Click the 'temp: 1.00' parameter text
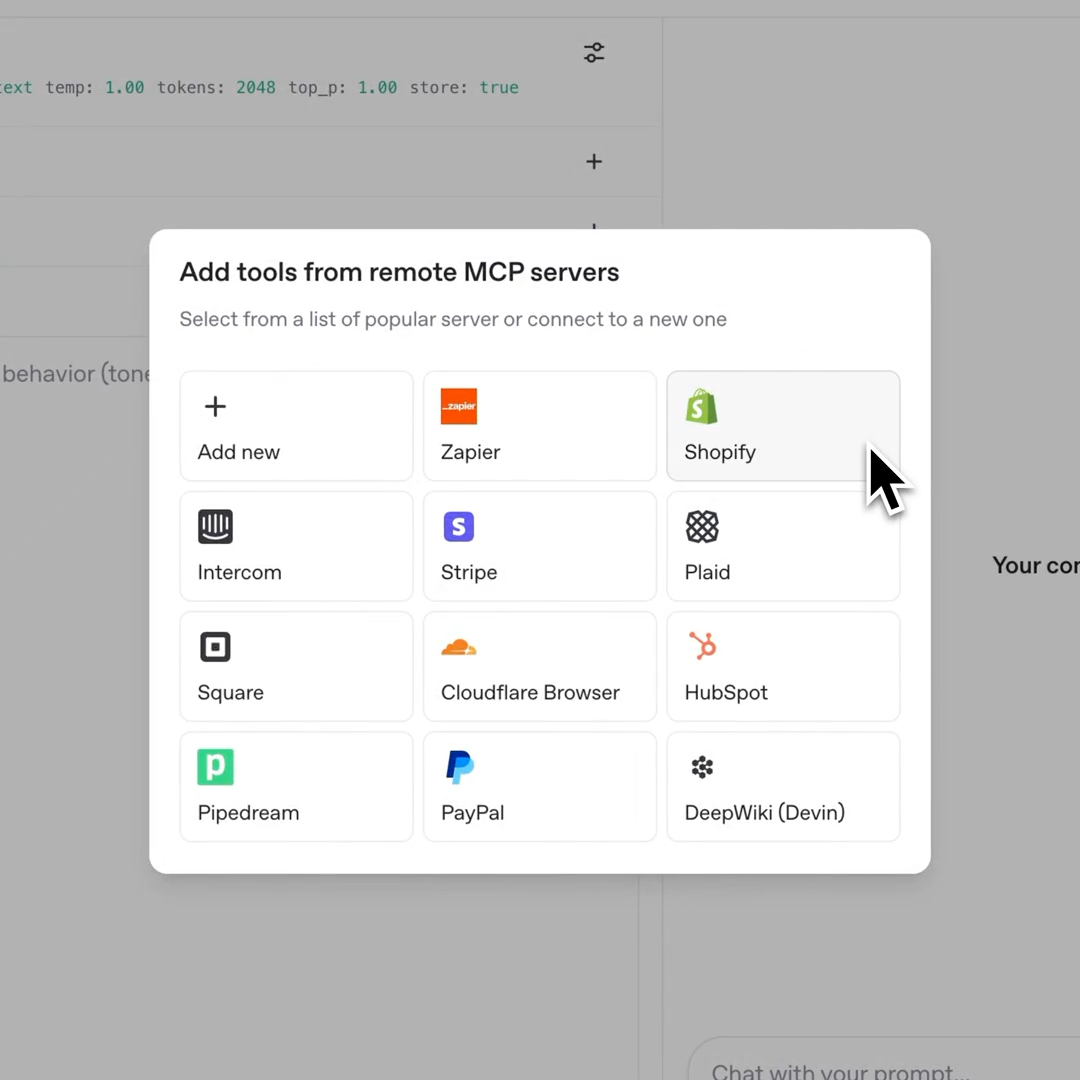 point(95,87)
